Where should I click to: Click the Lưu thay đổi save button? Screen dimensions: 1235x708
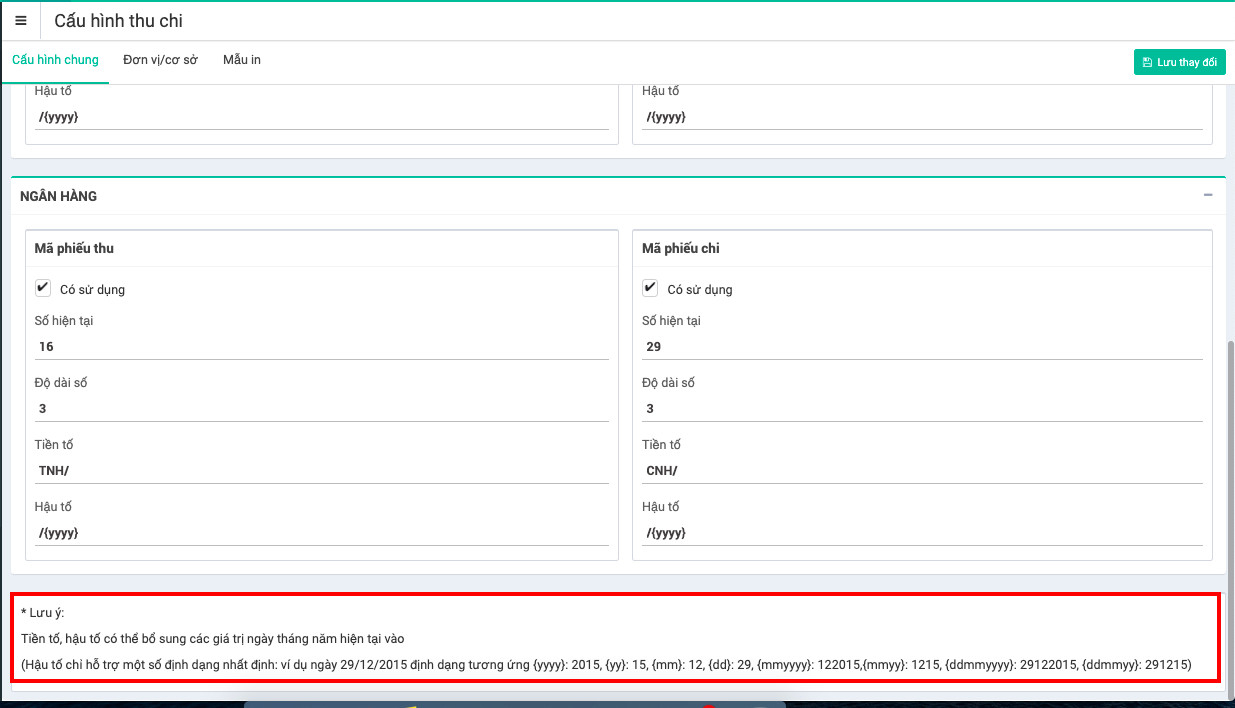[1179, 62]
